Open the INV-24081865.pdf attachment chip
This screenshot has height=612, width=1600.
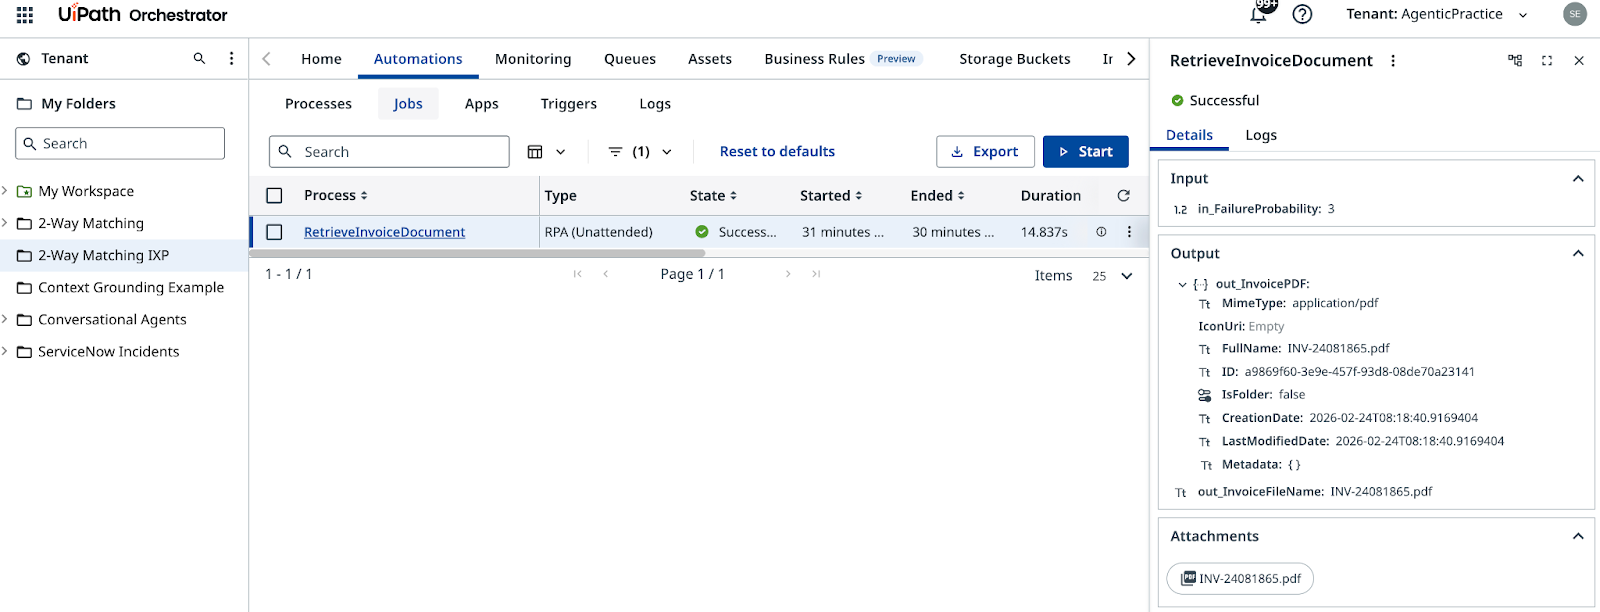click(x=1240, y=579)
